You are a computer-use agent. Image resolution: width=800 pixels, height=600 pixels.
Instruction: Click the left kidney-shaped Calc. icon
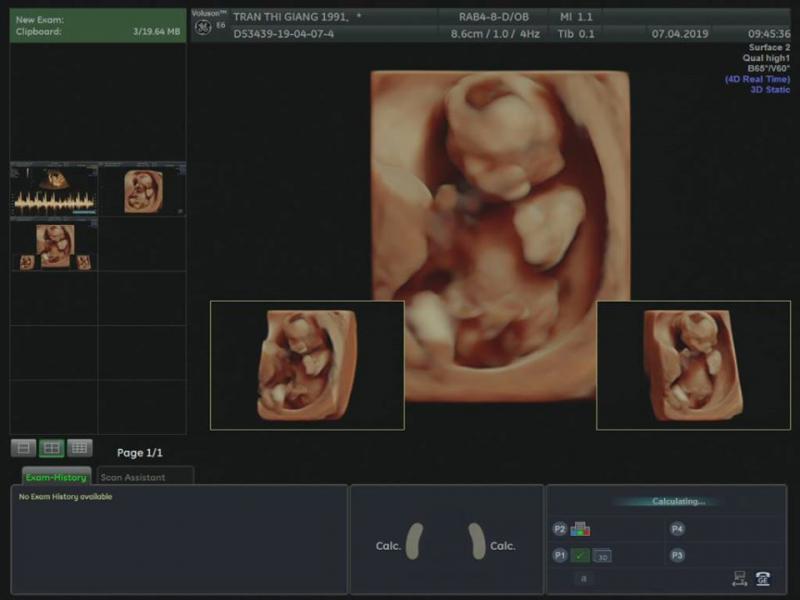point(414,541)
